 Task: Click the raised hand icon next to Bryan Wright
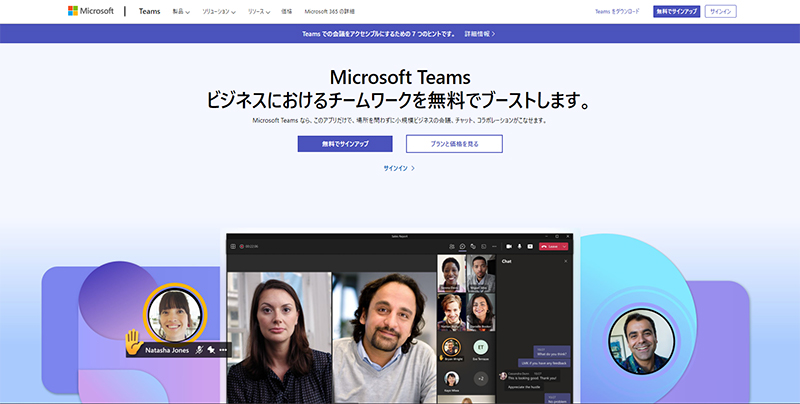point(441,358)
